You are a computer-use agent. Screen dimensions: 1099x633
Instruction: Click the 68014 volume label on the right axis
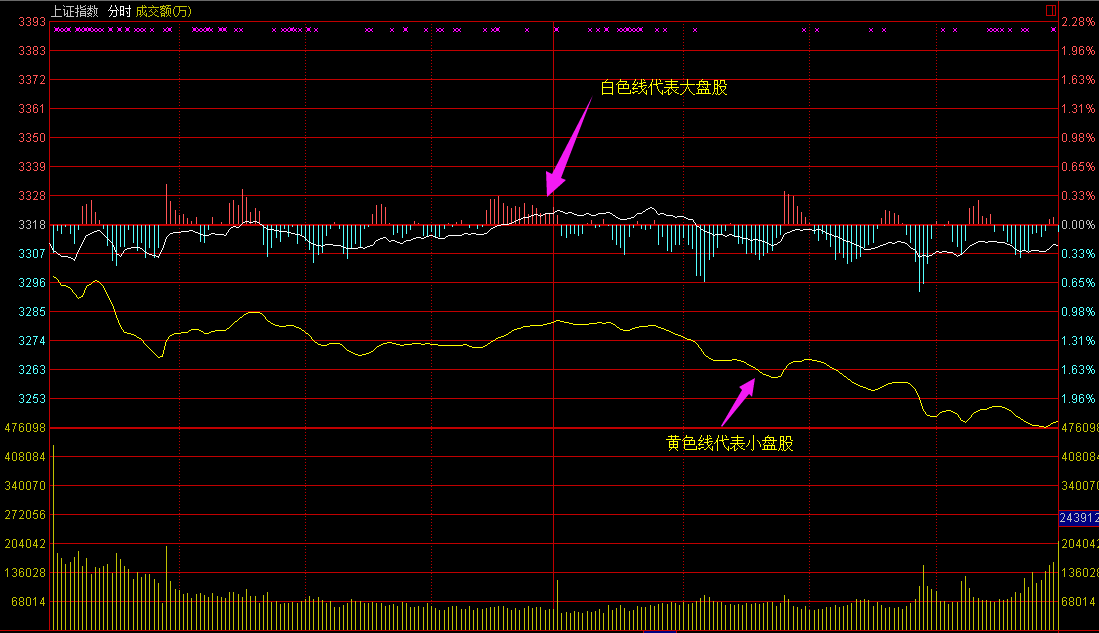point(1078,602)
